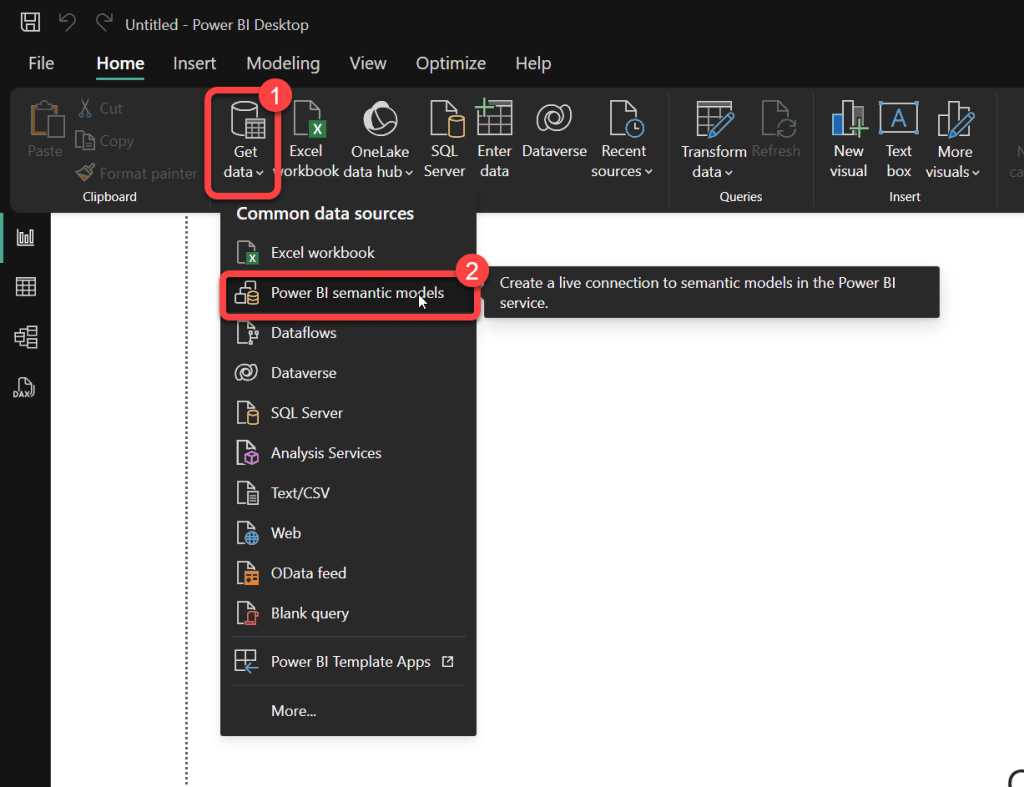Switch to the Insert ribbon tab
The width and height of the screenshot is (1024, 787).
click(194, 63)
